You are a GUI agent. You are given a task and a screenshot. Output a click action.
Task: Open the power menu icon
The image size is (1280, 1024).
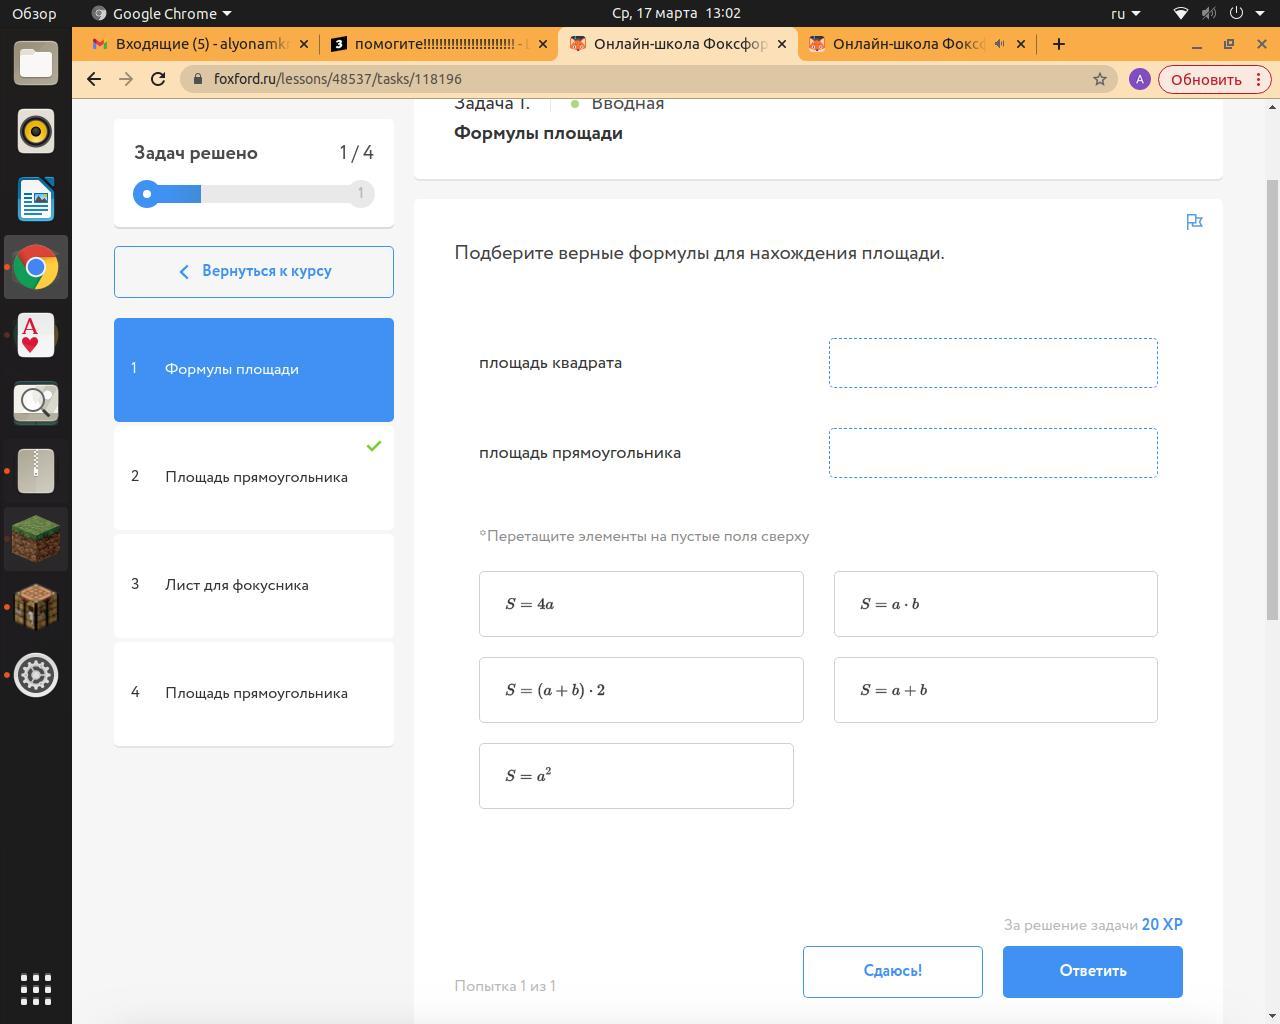1236,13
